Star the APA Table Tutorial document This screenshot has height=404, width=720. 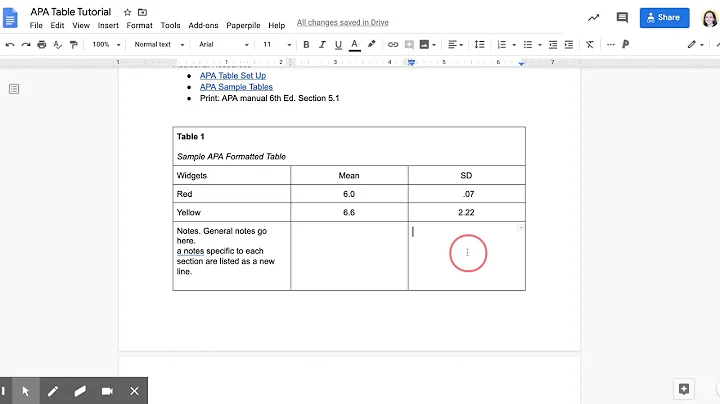coord(128,12)
